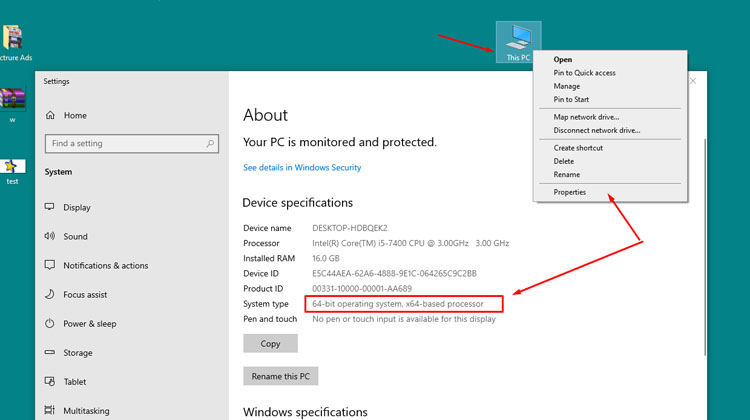The image size is (750, 420).
Task: Click the search magnifier in Find a setting
Action: pos(211,144)
